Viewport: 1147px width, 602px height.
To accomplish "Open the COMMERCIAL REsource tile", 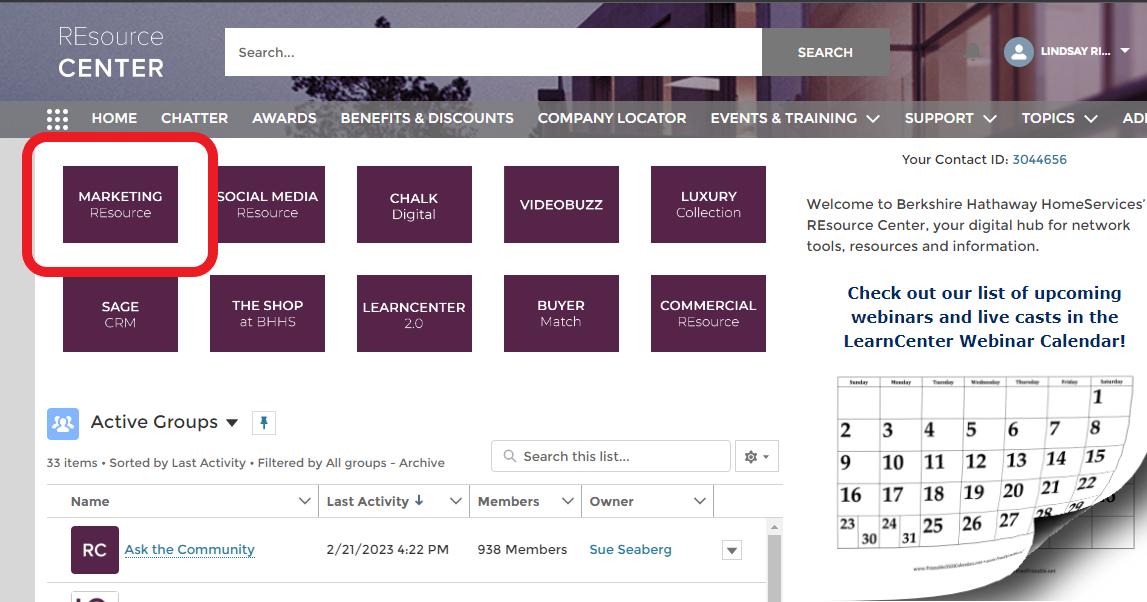I will pyautogui.click(x=708, y=314).
